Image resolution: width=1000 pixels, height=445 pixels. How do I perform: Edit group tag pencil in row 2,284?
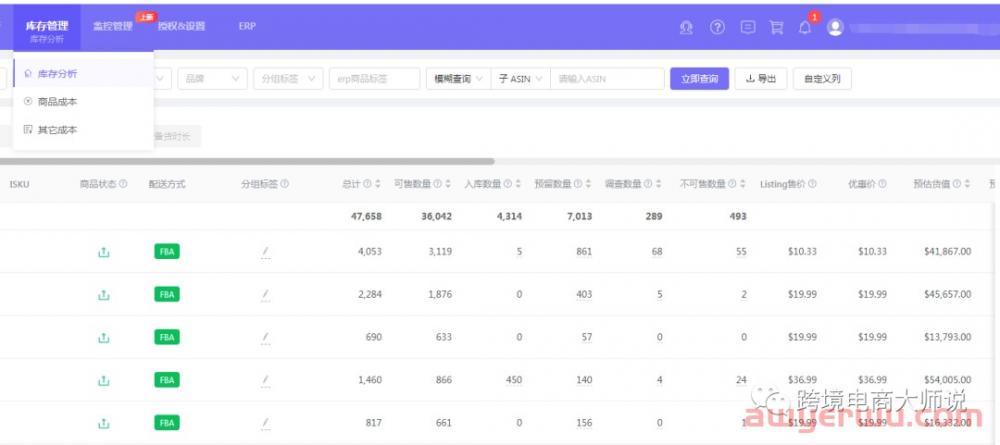pos(265,295)
